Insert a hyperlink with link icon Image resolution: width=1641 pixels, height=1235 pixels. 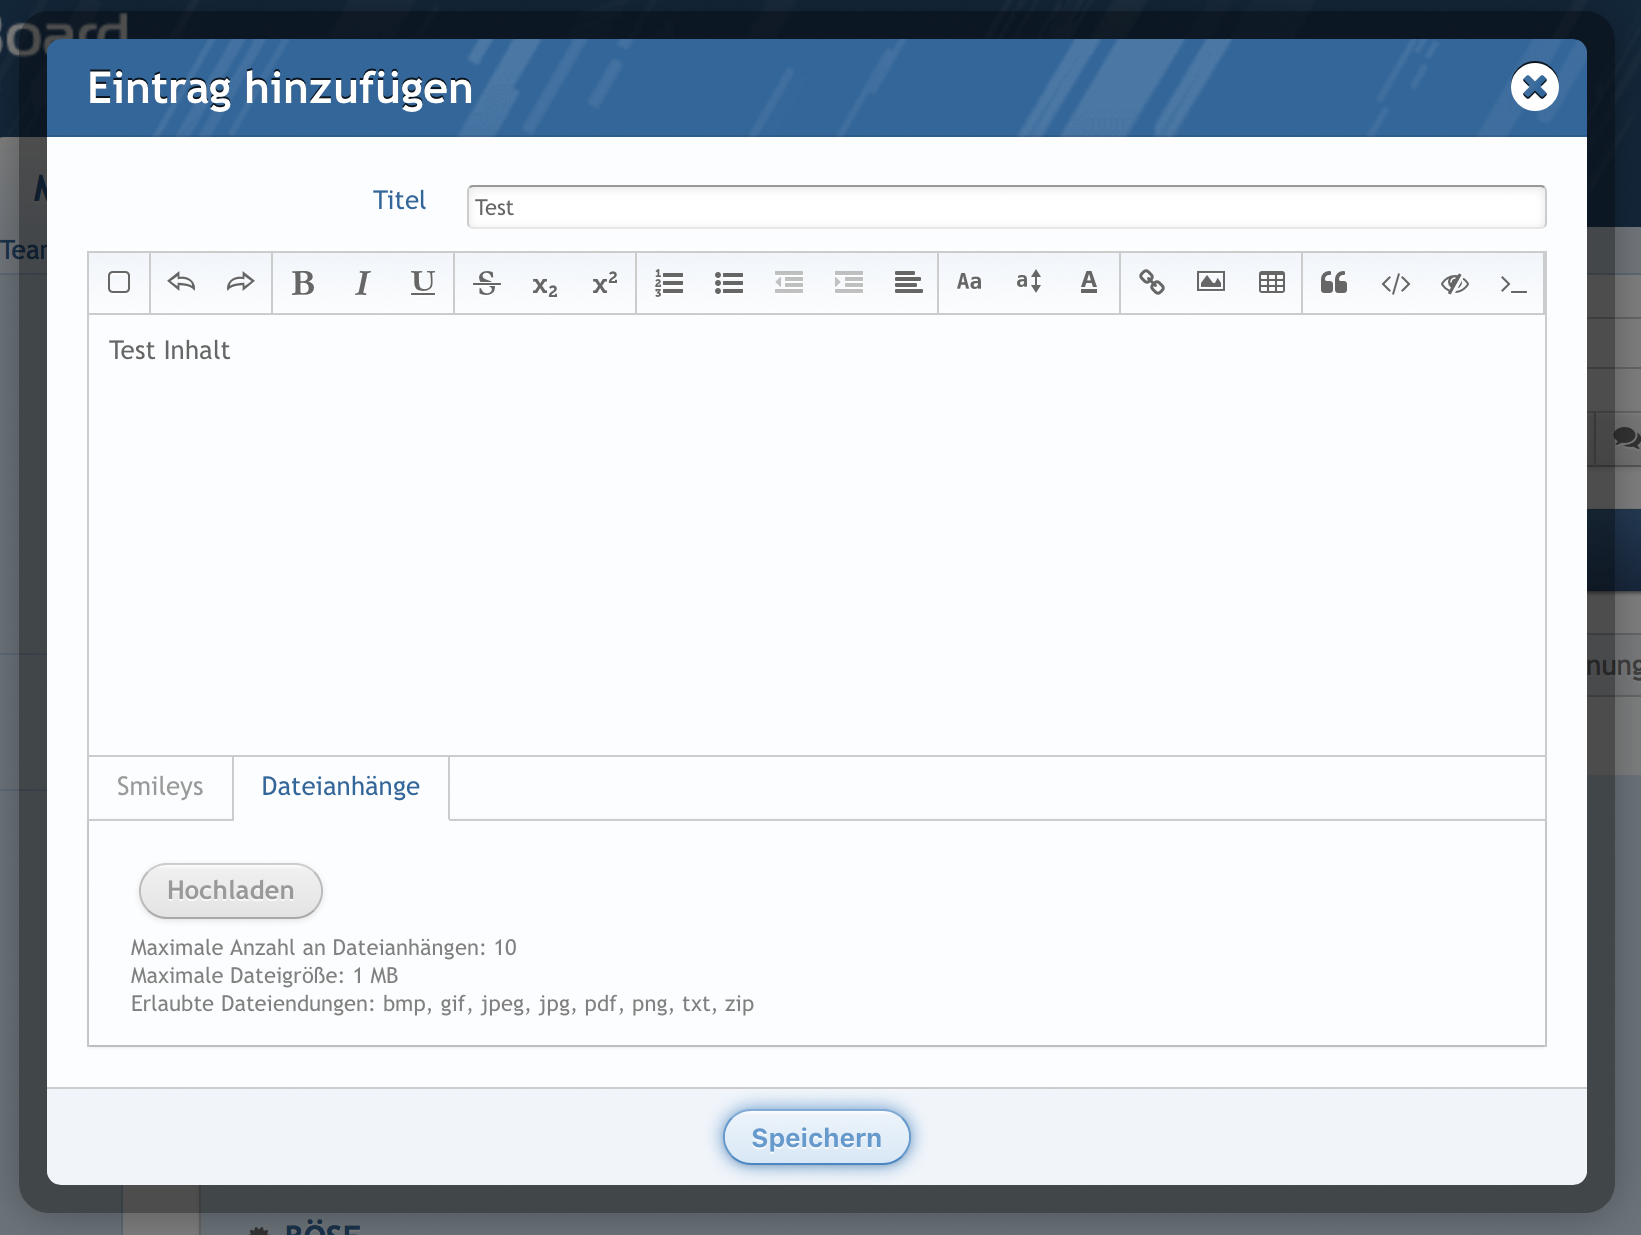1152,283
